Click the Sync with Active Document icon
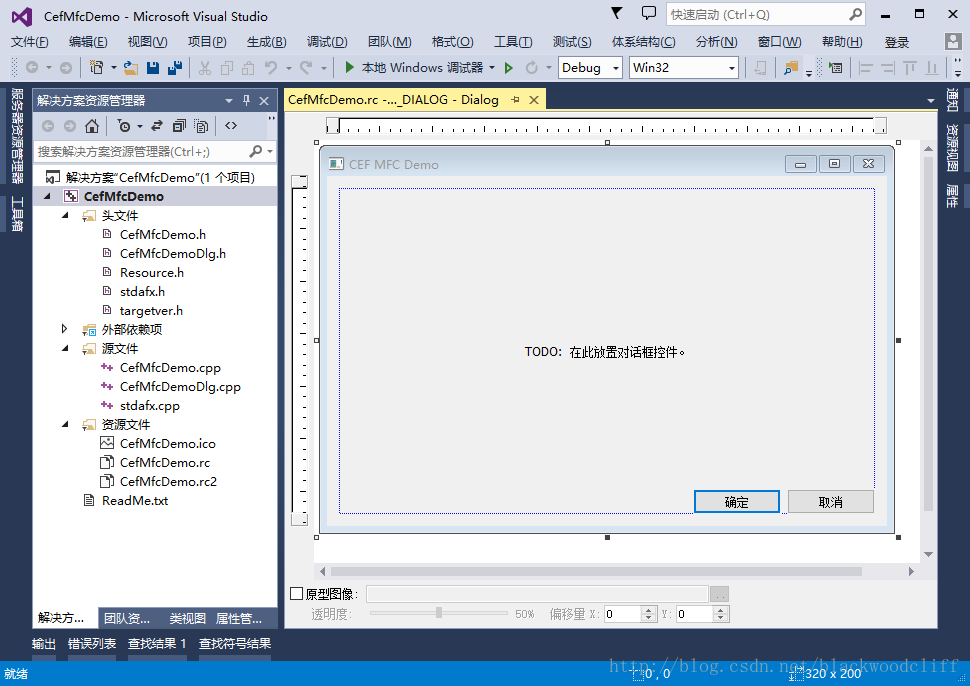The image size is (970, 686). click(157, 126)
